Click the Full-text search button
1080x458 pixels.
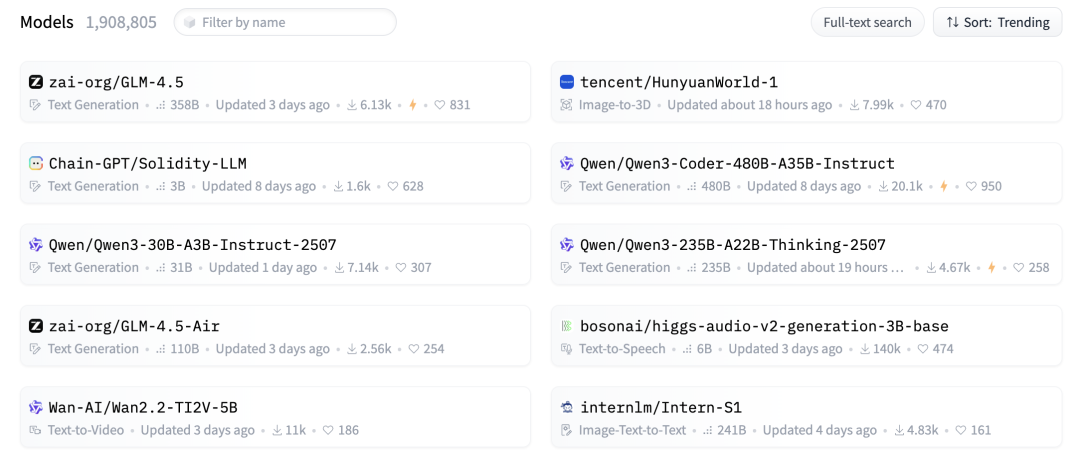(x=867, y=22)
